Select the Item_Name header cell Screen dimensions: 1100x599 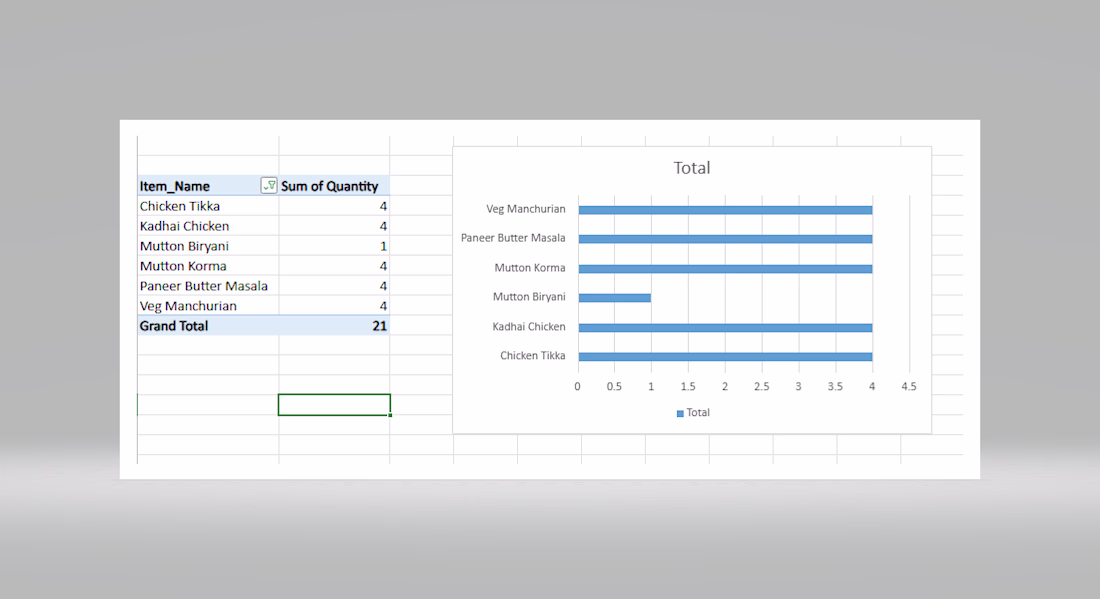(x=208, y=185)
